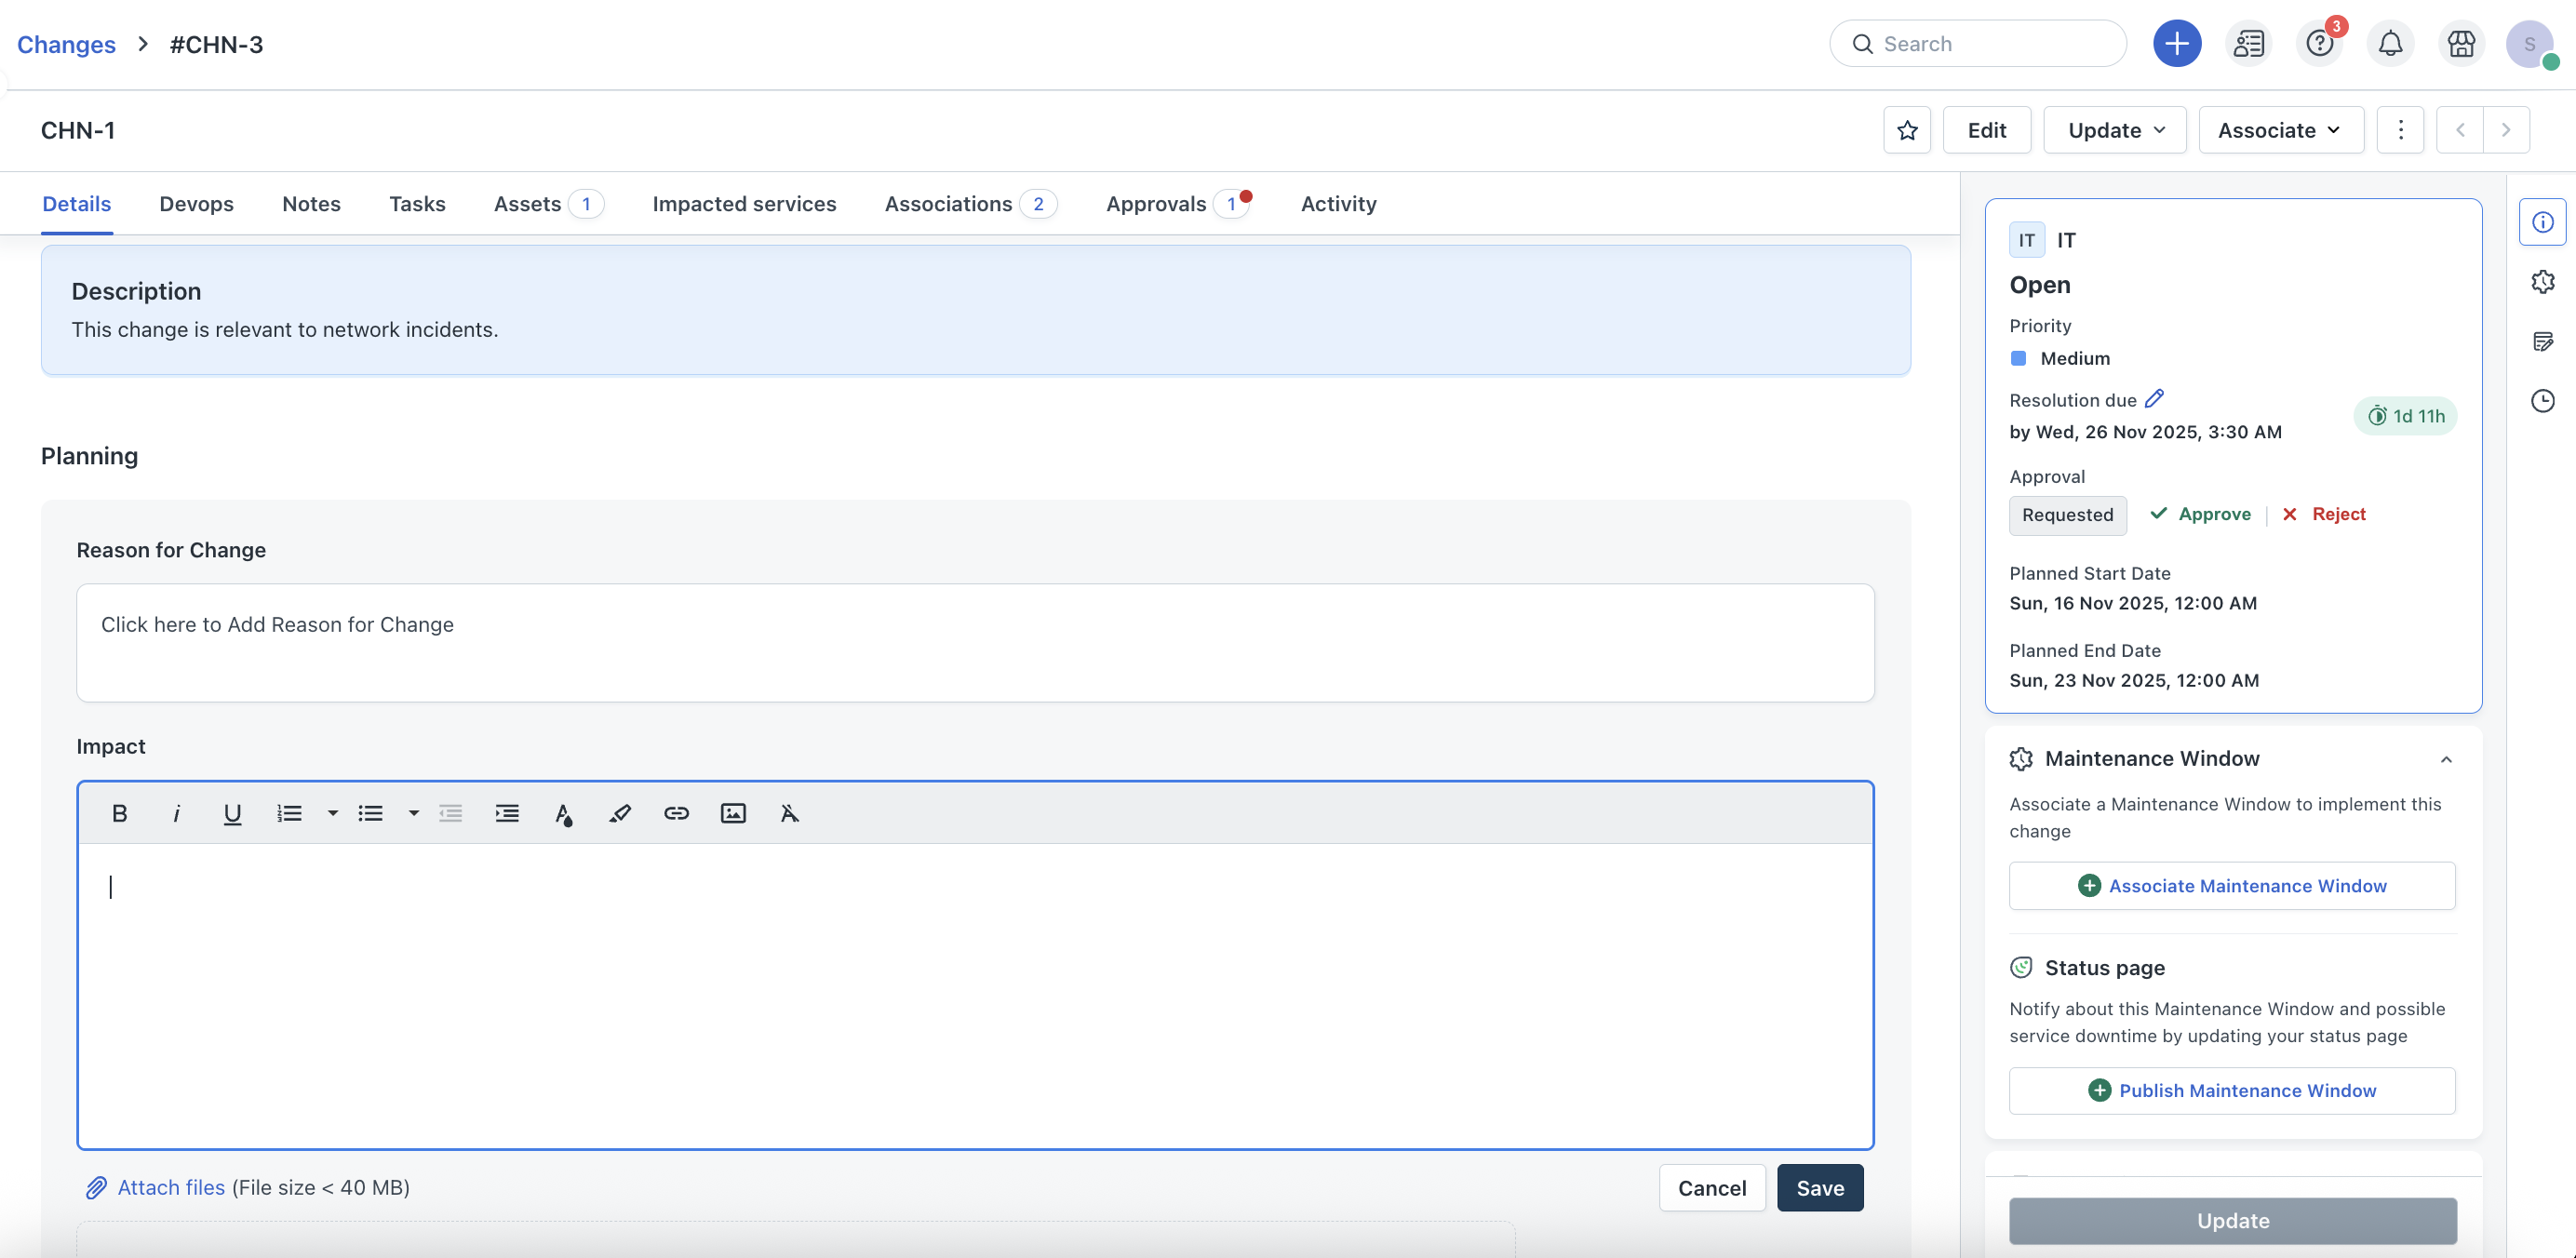Insert a hyperlink using link icon
This screenshot has height=1258, width=2576.
click(676, 813)
